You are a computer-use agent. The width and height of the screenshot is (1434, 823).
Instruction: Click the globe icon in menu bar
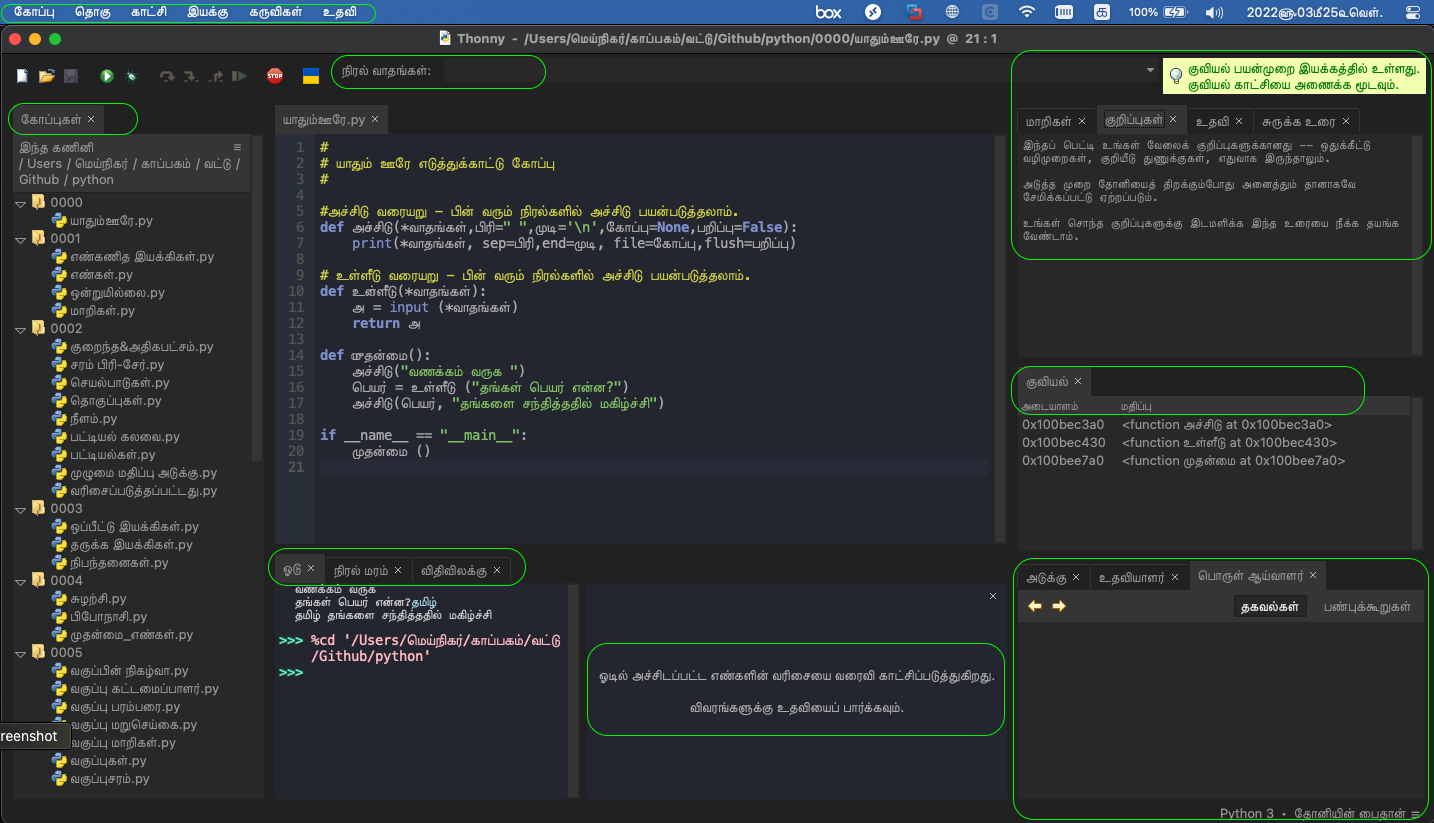pos(952,13)
